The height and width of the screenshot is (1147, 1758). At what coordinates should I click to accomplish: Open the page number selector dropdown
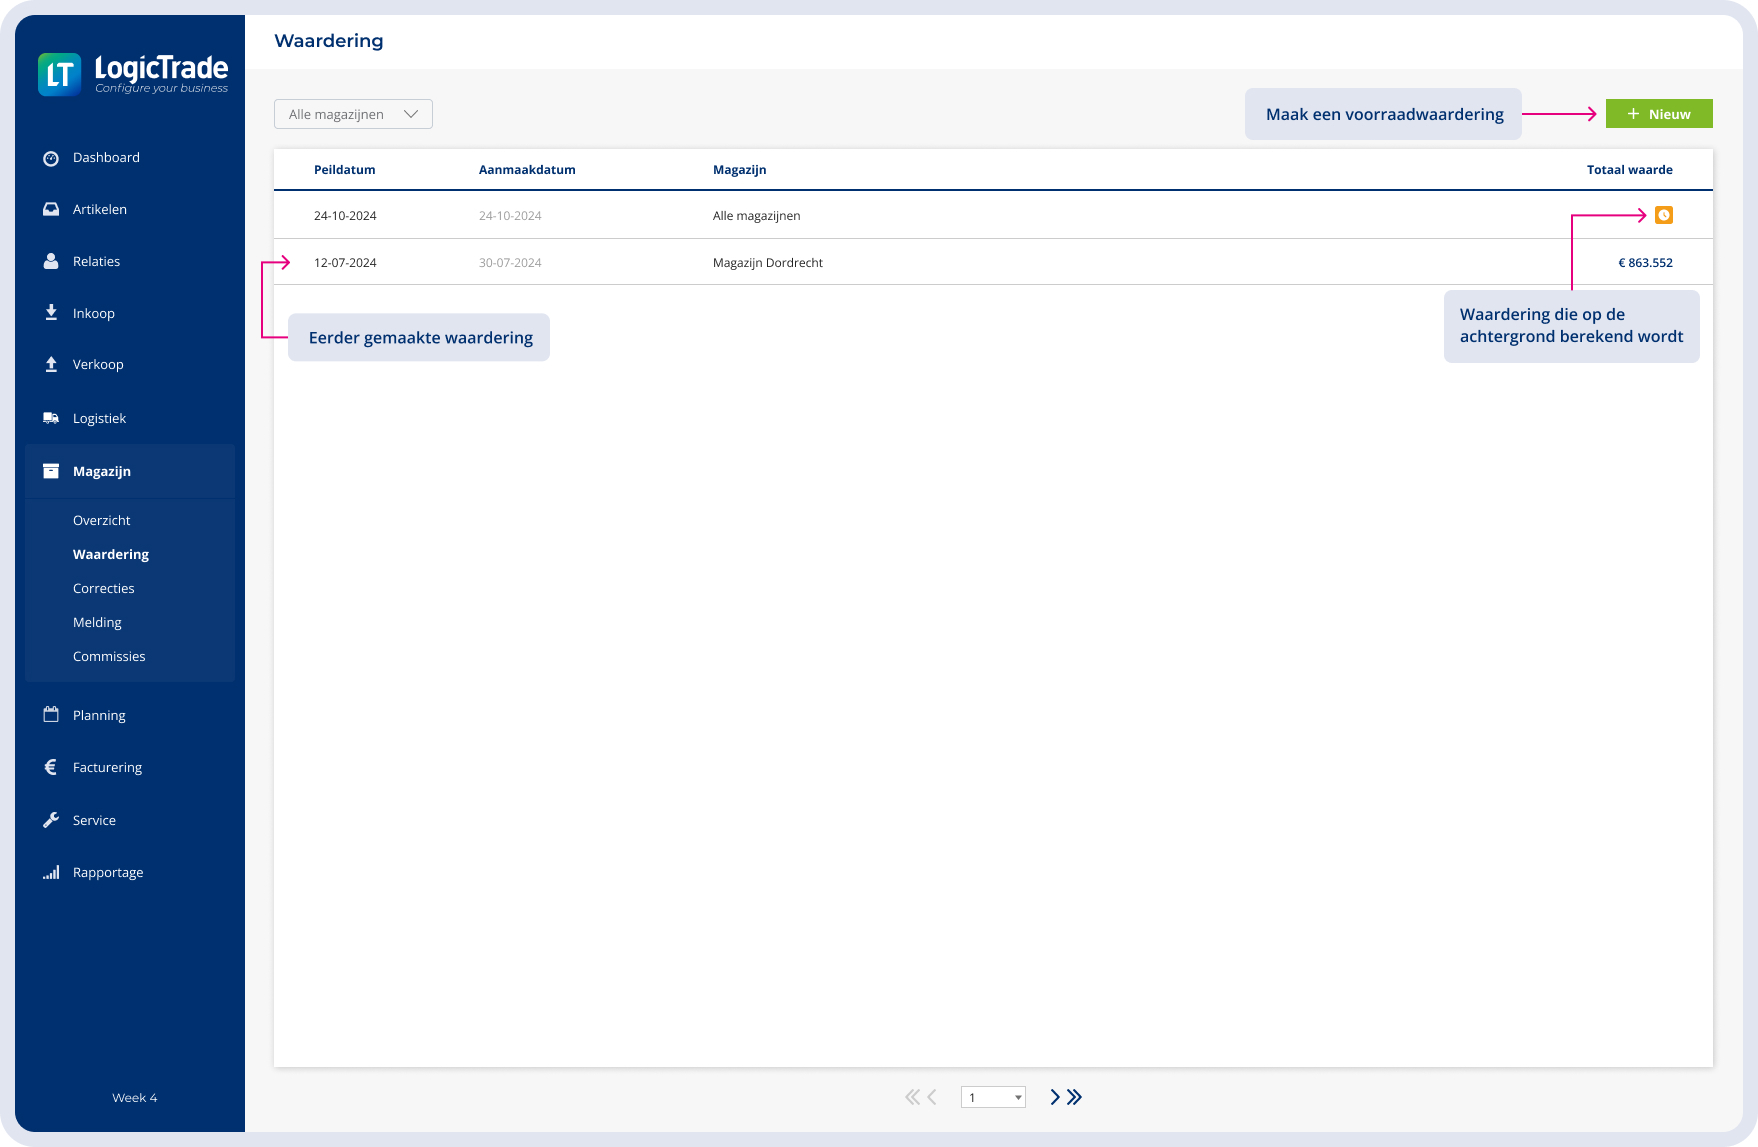[993, 1097]
